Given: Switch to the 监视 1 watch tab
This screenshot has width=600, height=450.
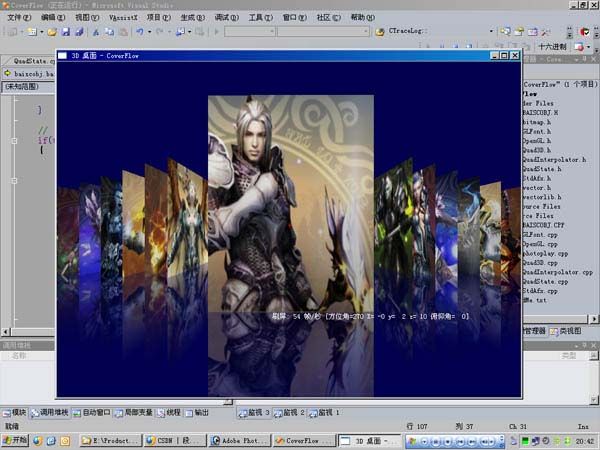Looking at the screenshot, I should point(324,412).
